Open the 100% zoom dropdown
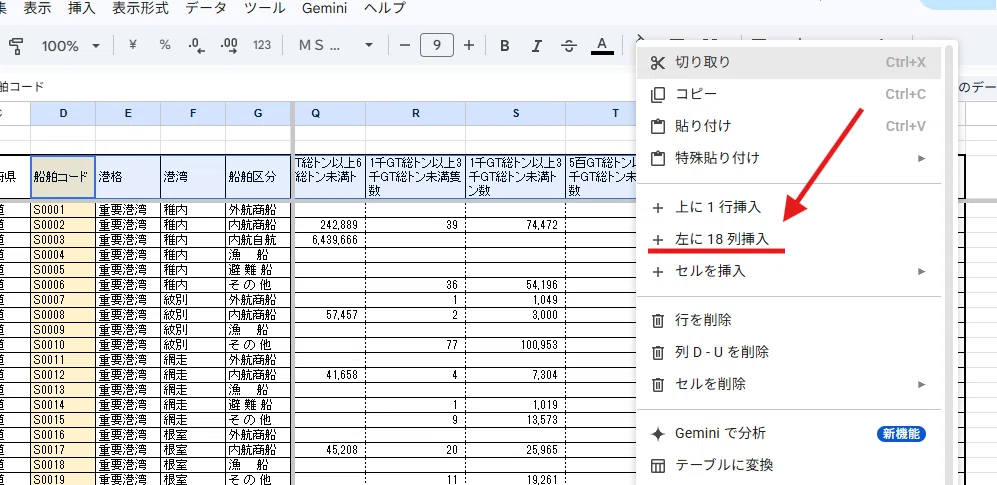The height and width of the screenshot is (485, 997). [71, 46]
